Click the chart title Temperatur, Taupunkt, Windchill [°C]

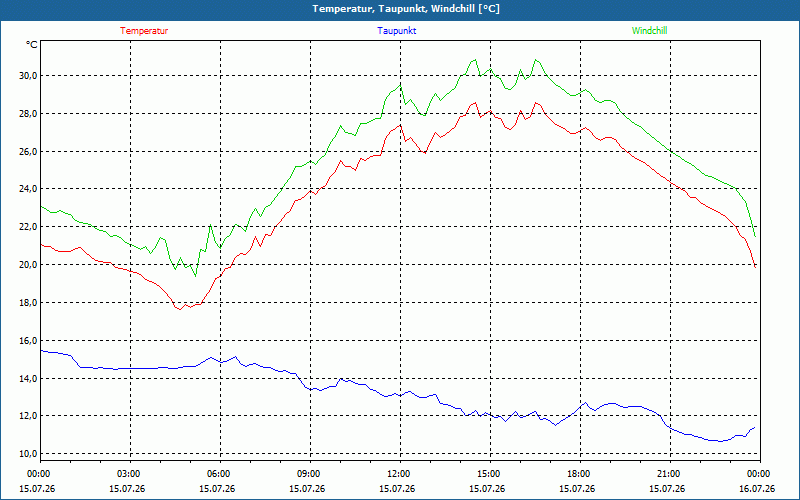coord(406,9)
